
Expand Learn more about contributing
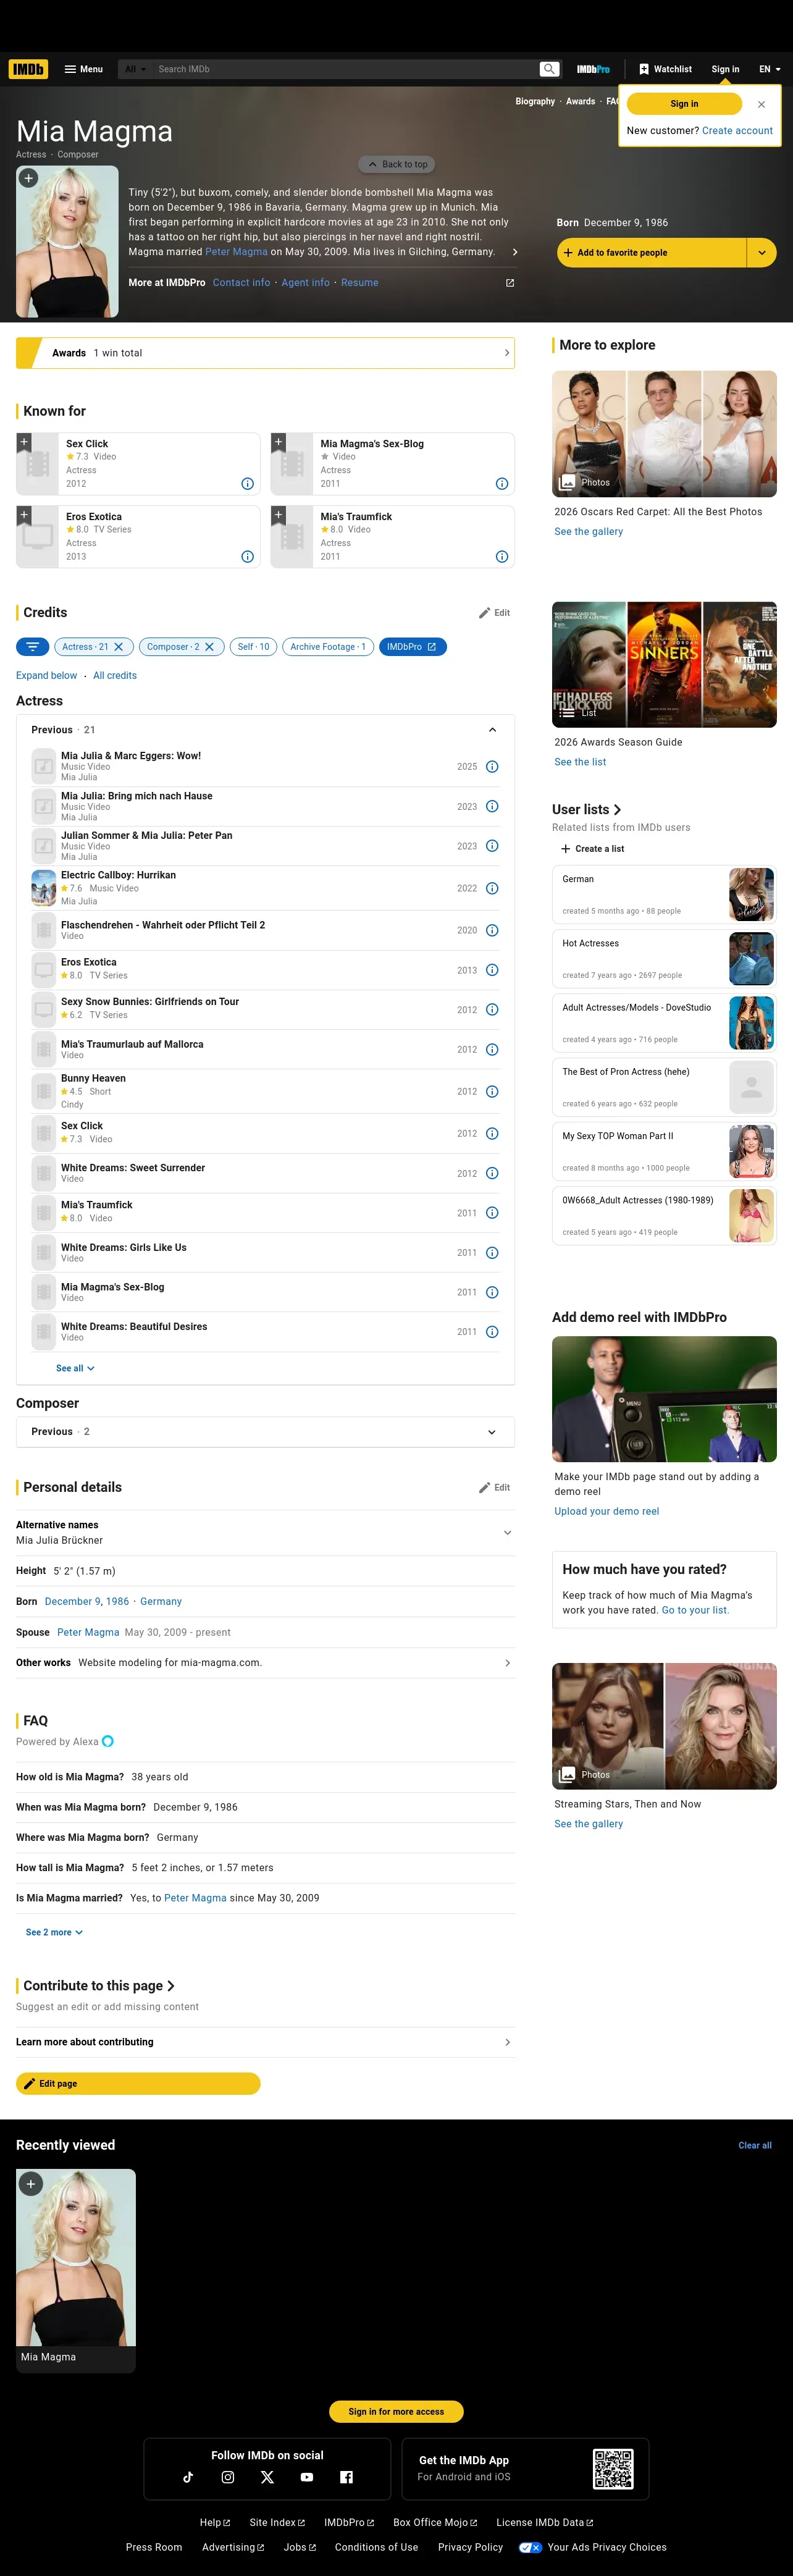[x=265, y=2042]
